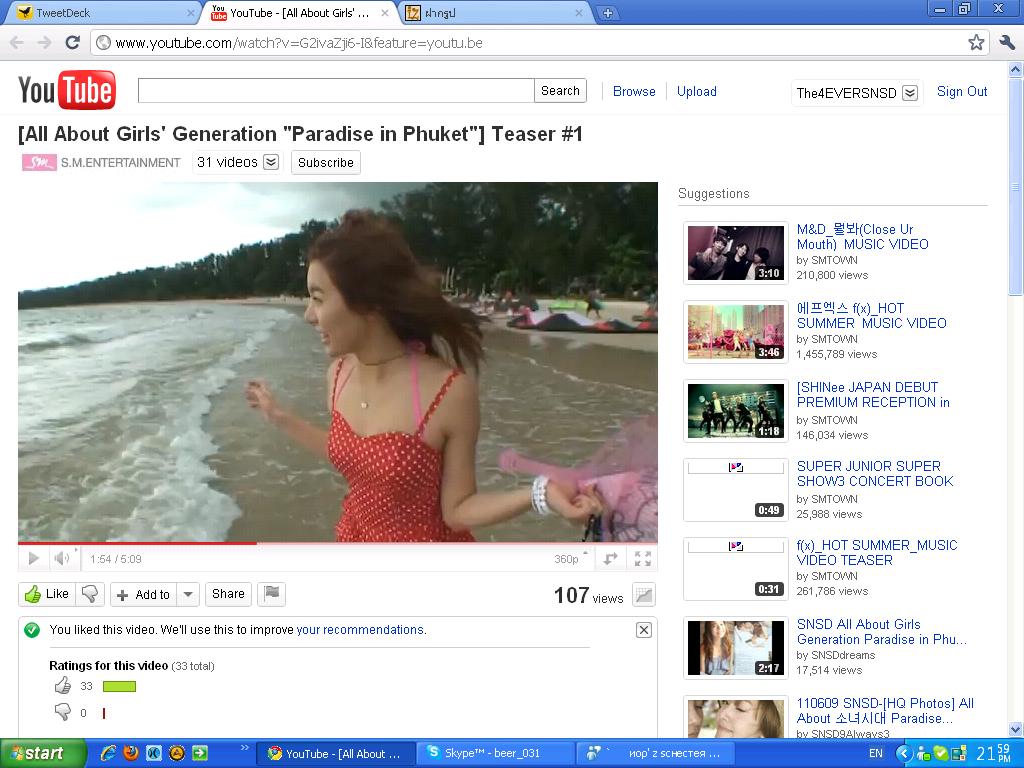Click the scrollbar down arrow

[x=1016, y=729]
